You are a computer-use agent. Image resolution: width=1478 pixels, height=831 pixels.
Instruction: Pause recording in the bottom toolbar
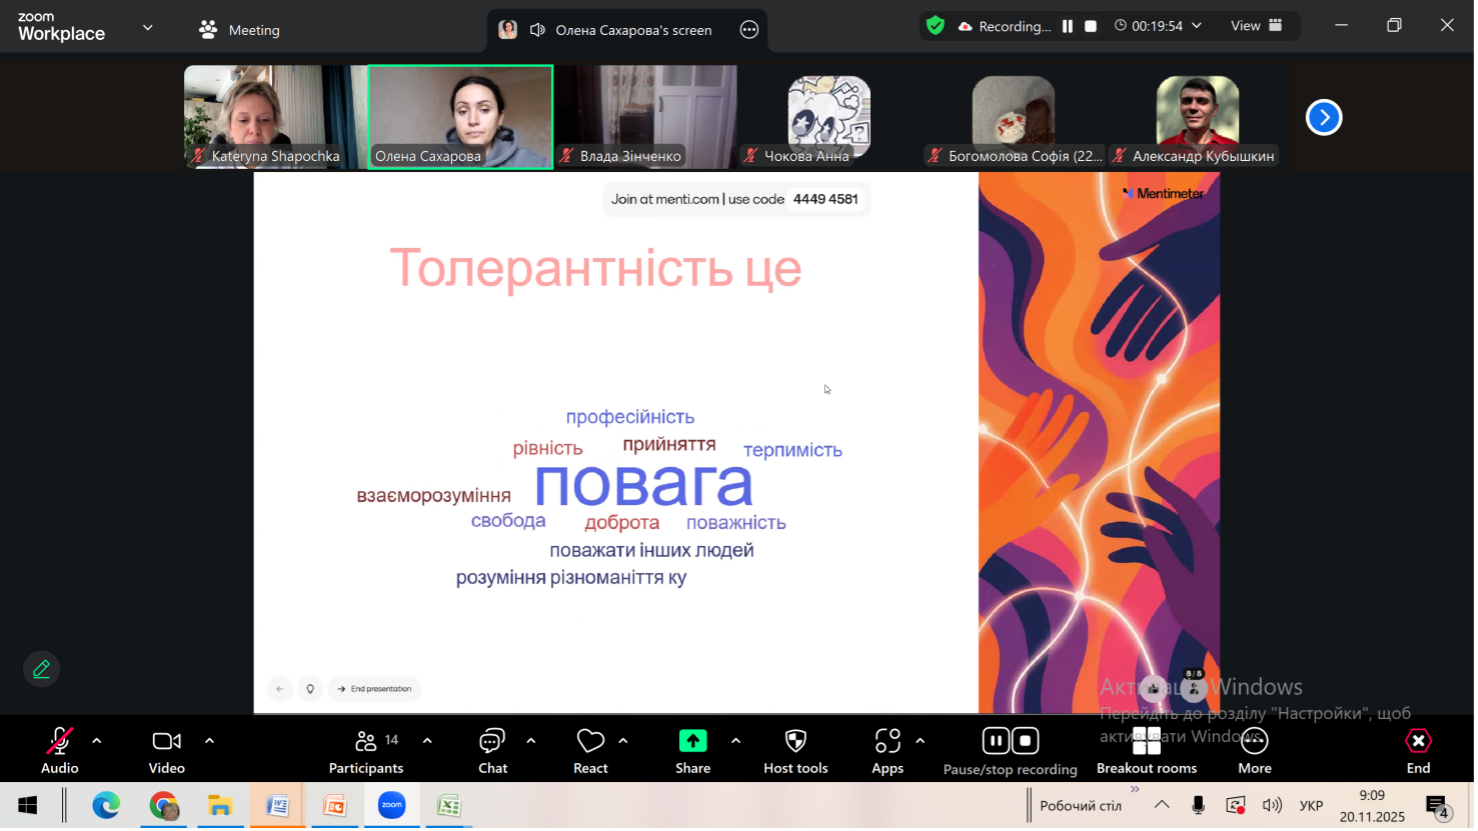click(x=995, y=741)
